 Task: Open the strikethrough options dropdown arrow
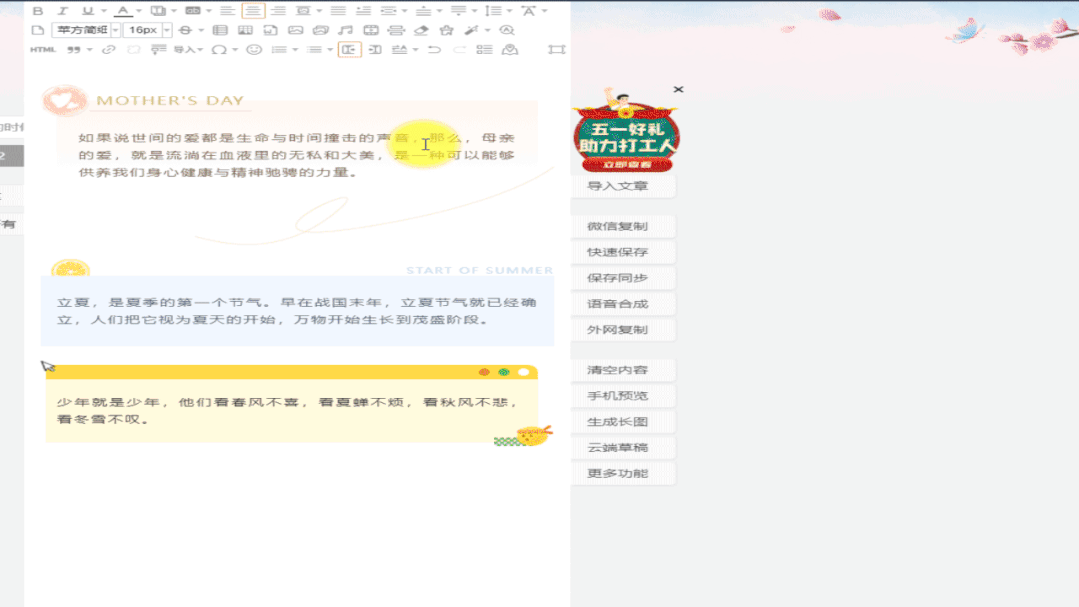pyautogui.click(x=201, y=30)
